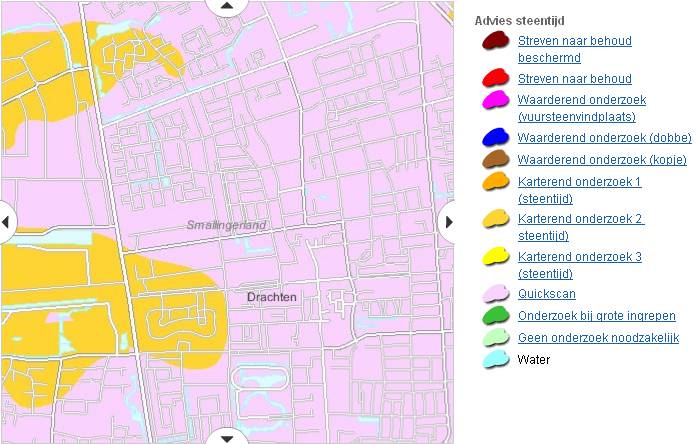
Task: Click the bright red 'Streven naar behoud' swatch
Action: click(496, 78)
